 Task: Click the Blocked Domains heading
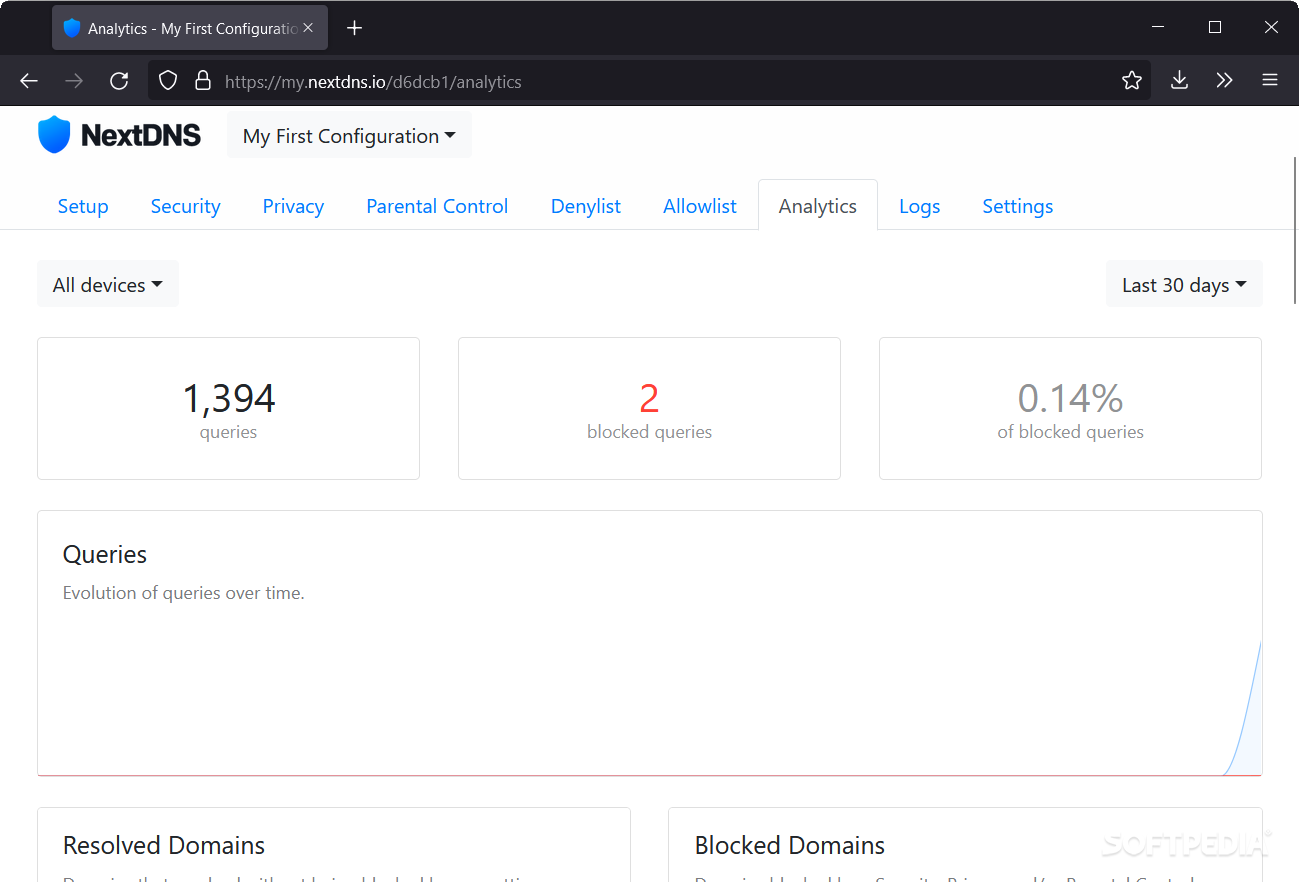tap(790, 845)
